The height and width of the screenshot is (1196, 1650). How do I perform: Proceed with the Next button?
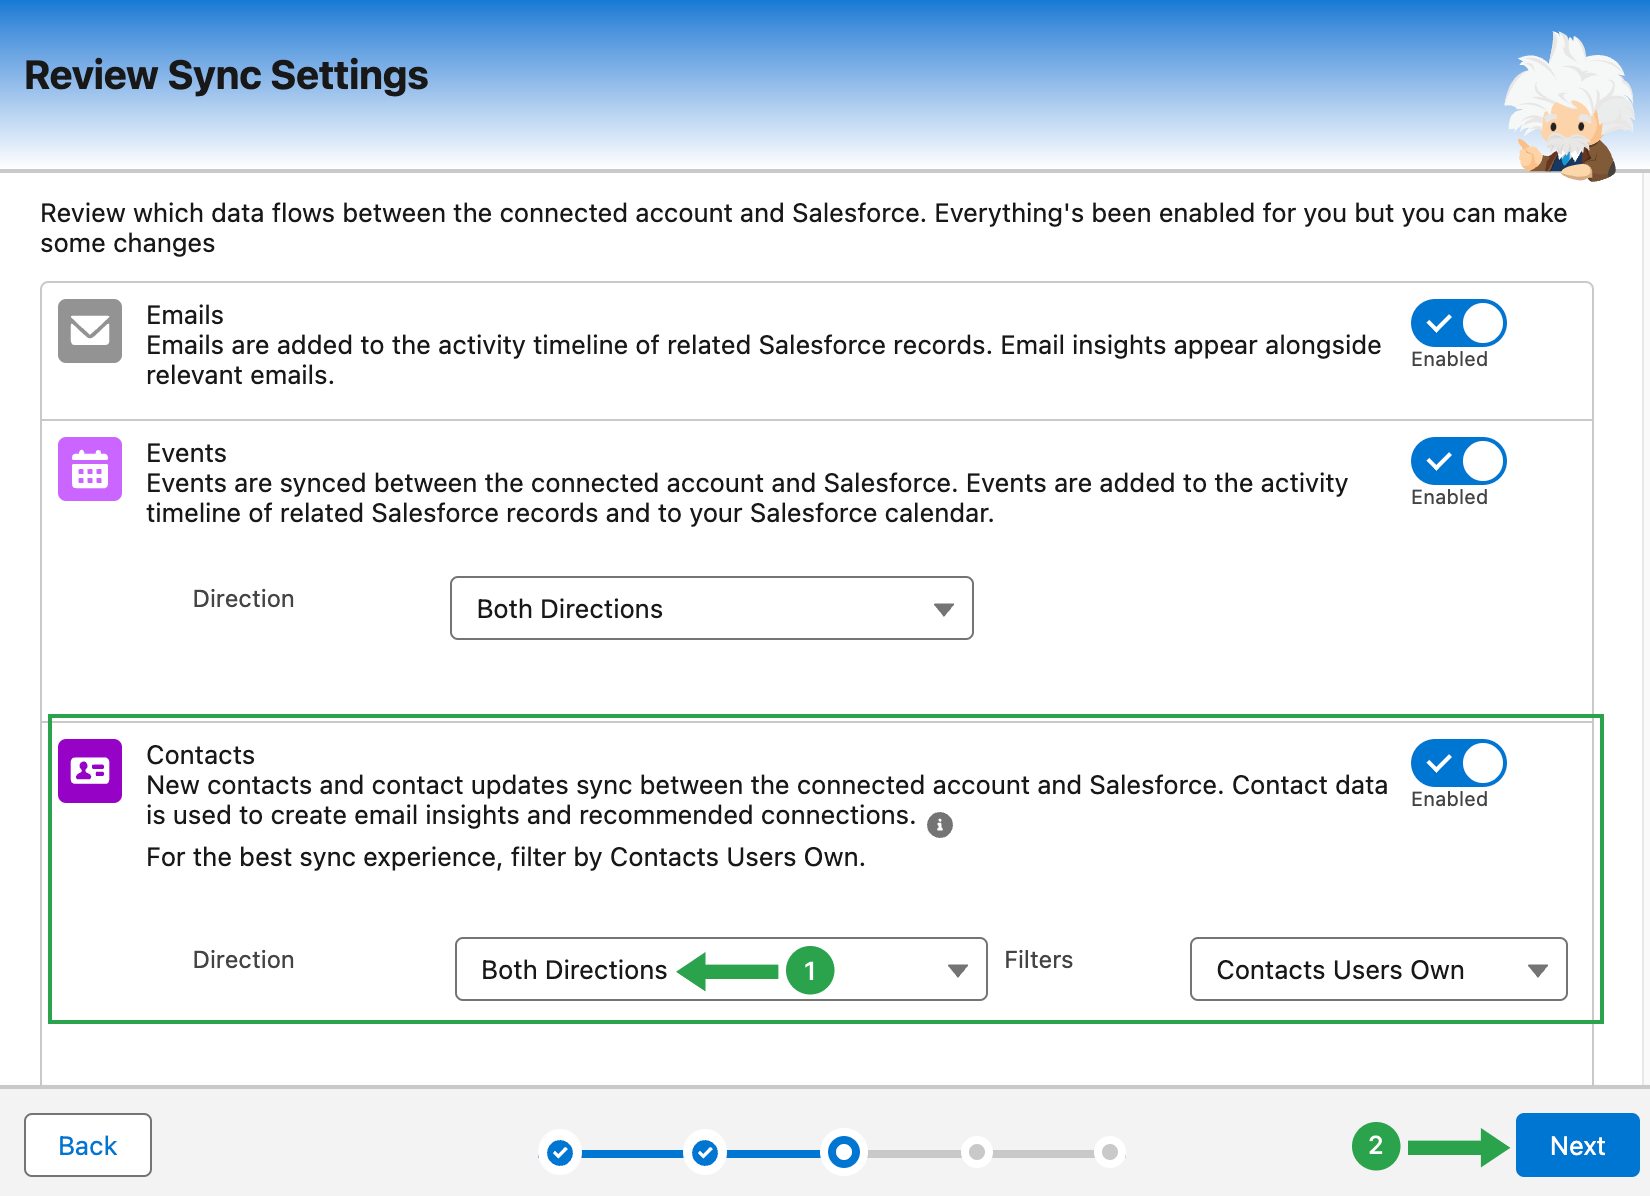1577,1145
